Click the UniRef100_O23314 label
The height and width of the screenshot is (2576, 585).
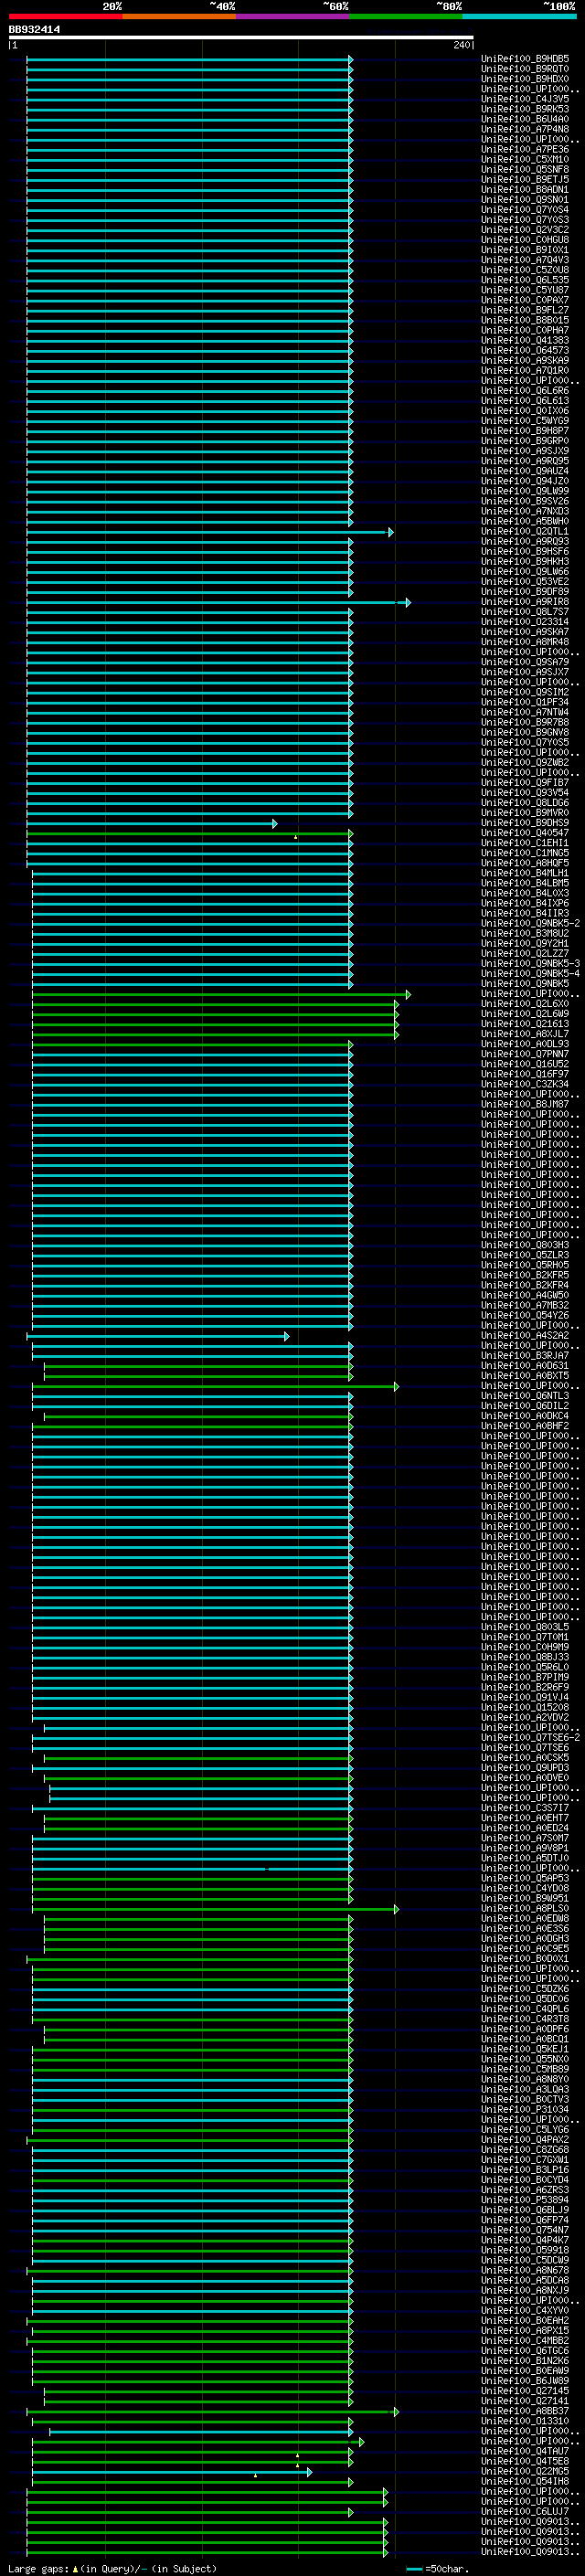click(x=525, y=622)
